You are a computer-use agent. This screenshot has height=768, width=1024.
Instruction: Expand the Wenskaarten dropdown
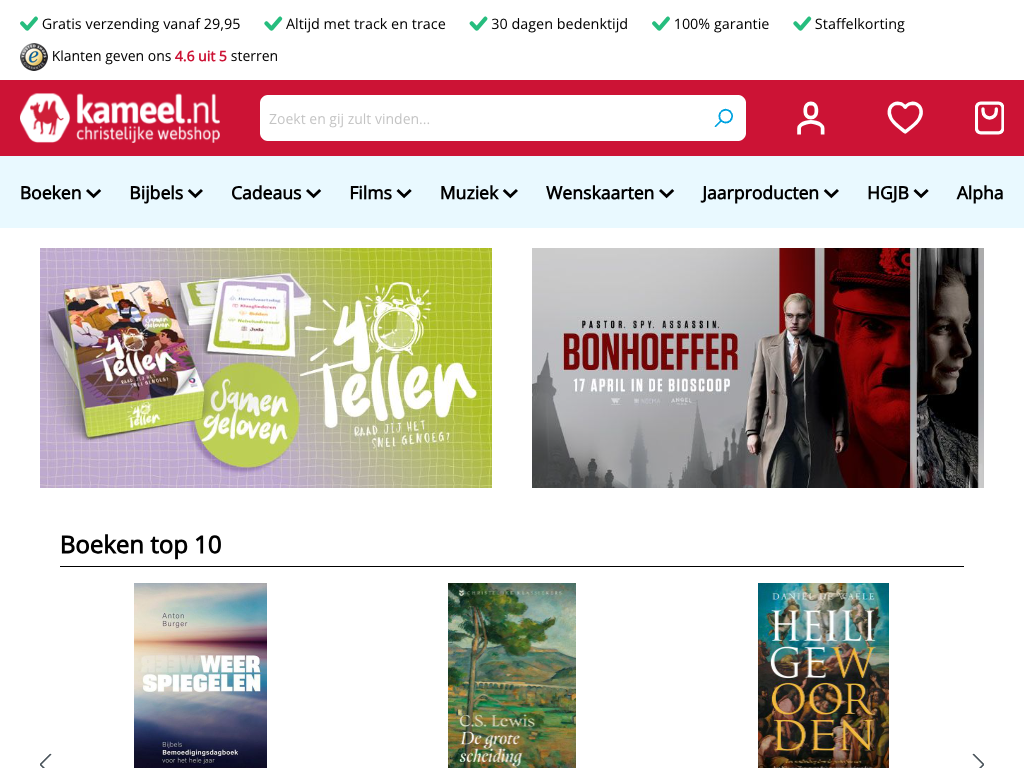pos(610,193)
